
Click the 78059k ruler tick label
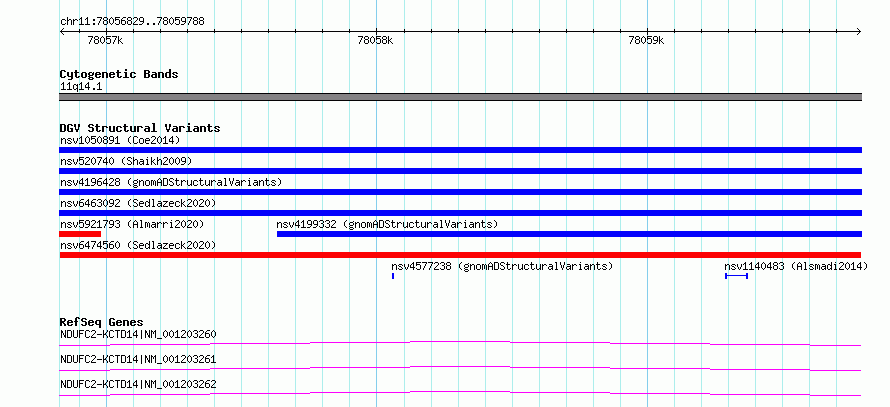tap(646, 41)
